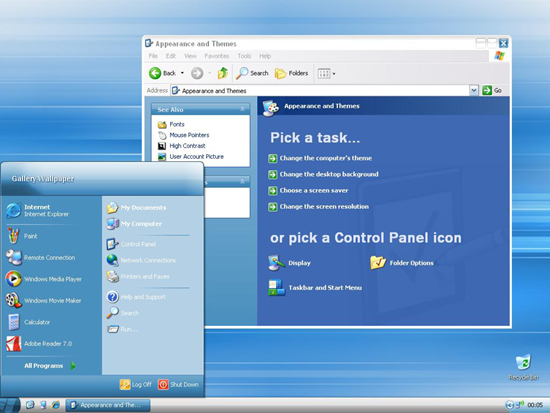Expand hidden tray icons arrow

pos(509,405)
